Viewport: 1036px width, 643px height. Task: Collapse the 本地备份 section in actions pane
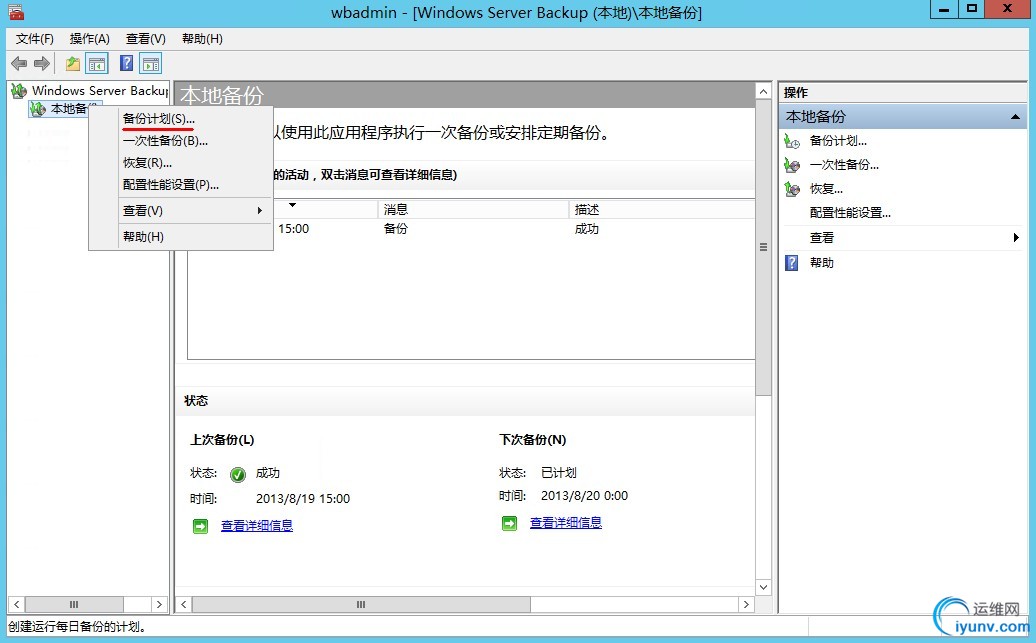(1015, 117)
